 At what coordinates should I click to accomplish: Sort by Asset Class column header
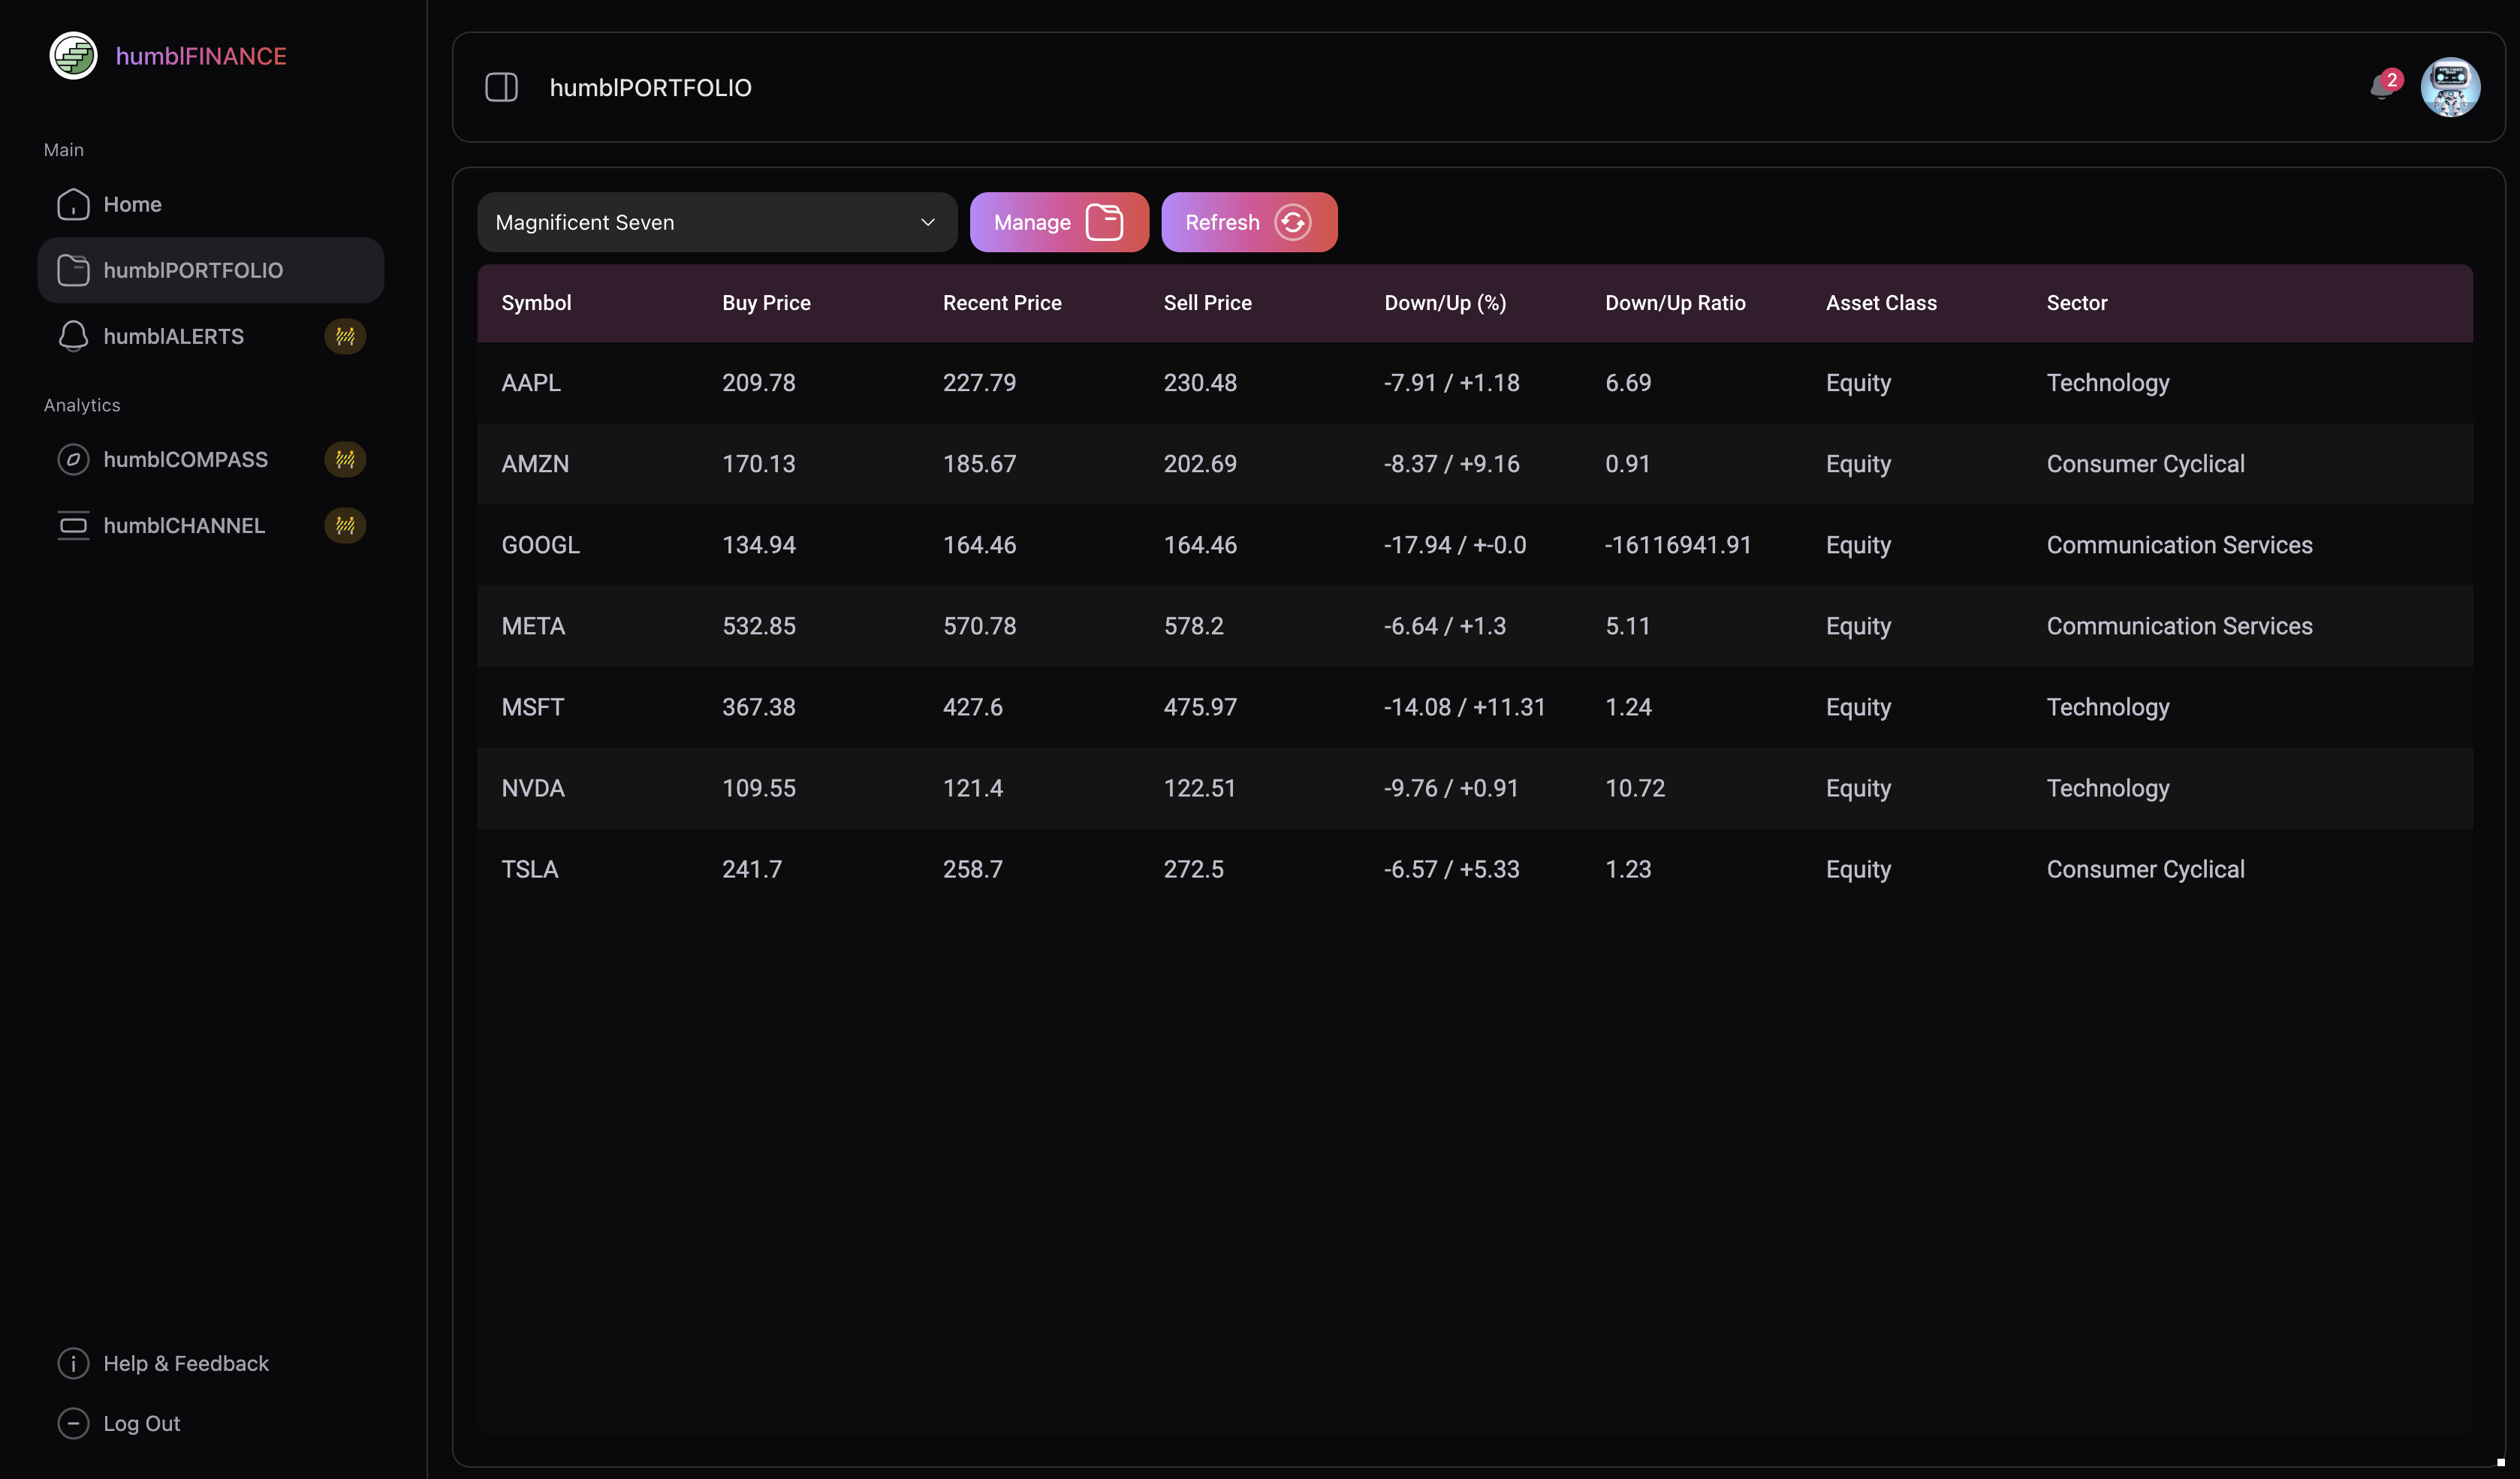[x=1881, y=303]
